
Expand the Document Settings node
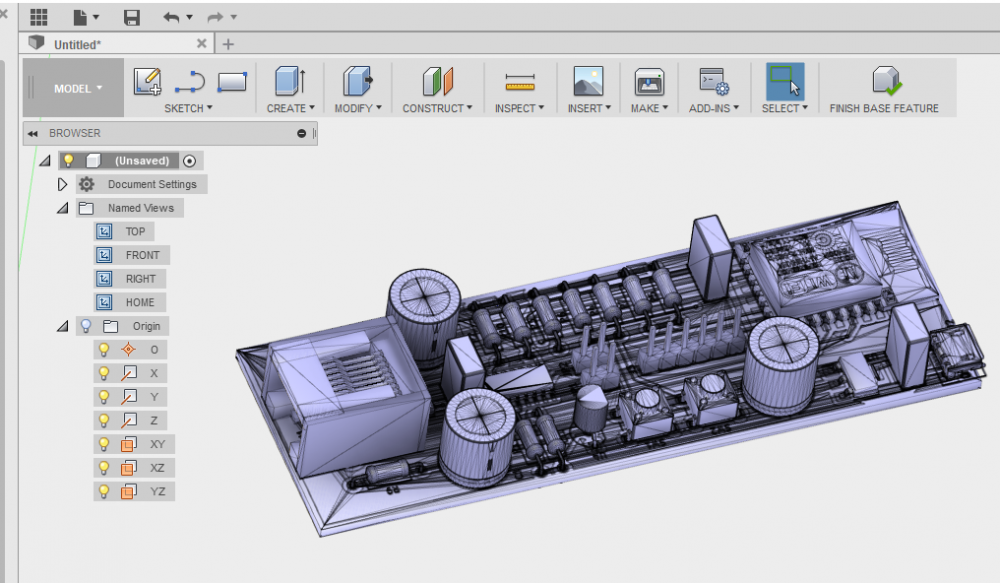(62, 184)
